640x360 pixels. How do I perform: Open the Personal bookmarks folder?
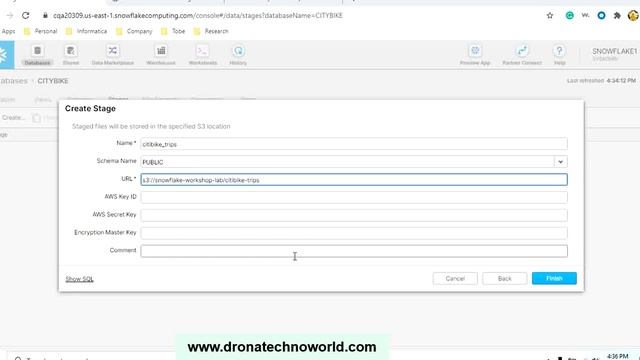click(x=40, y=31)
